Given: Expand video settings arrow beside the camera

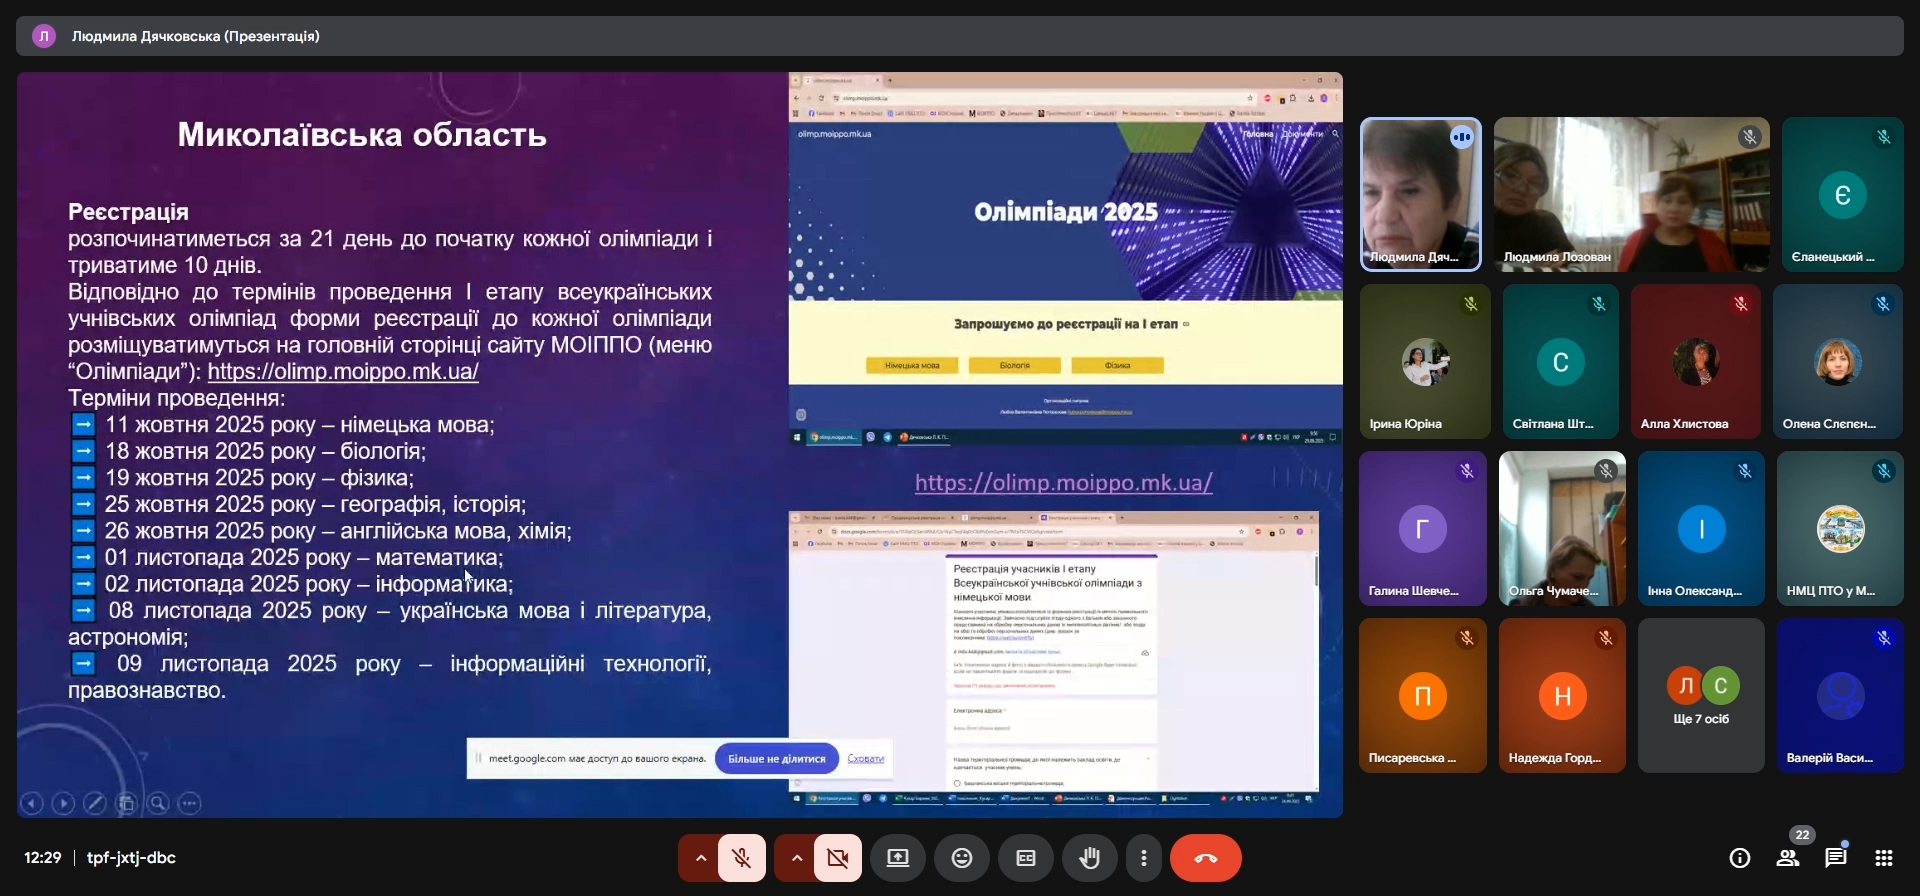Looking at the screenshot, I should click(x=796, y=858).
